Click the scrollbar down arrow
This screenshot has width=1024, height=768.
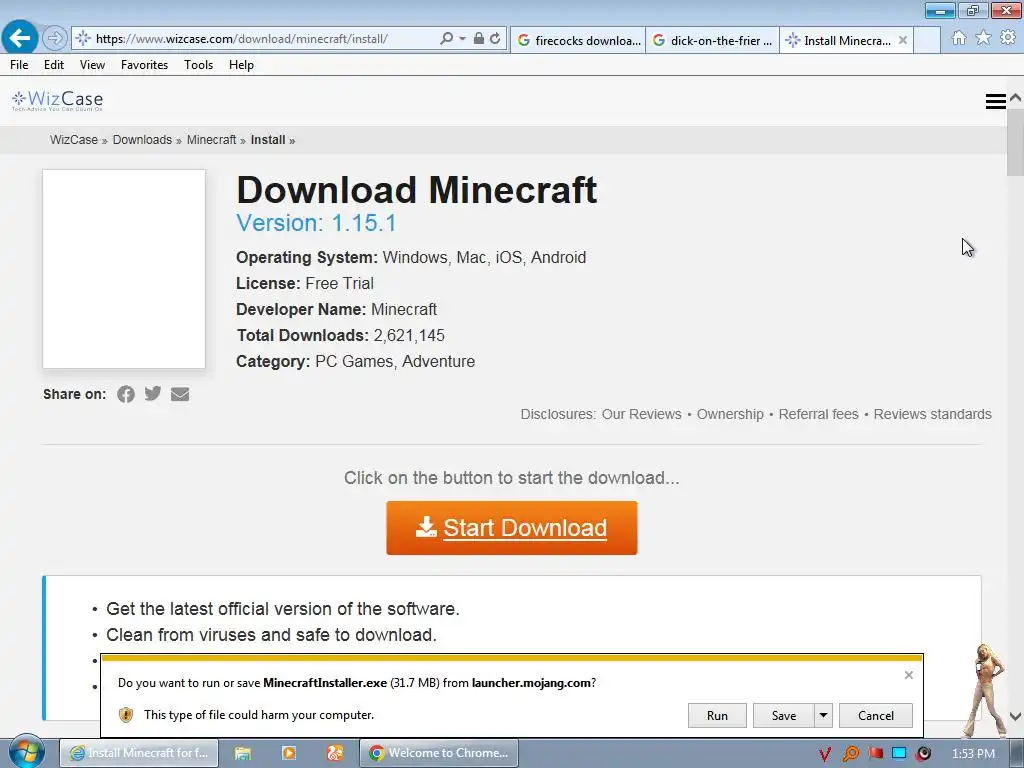[1016, 716]
